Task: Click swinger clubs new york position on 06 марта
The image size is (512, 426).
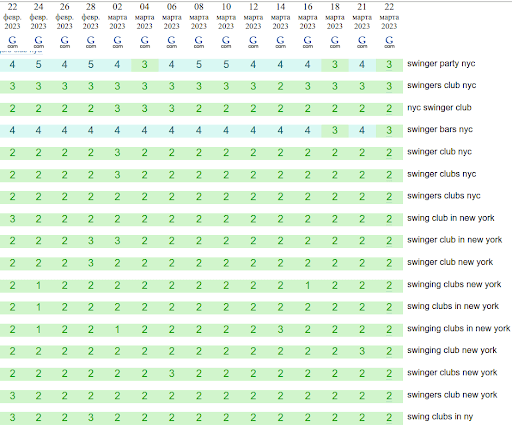Action: [171, 374]
